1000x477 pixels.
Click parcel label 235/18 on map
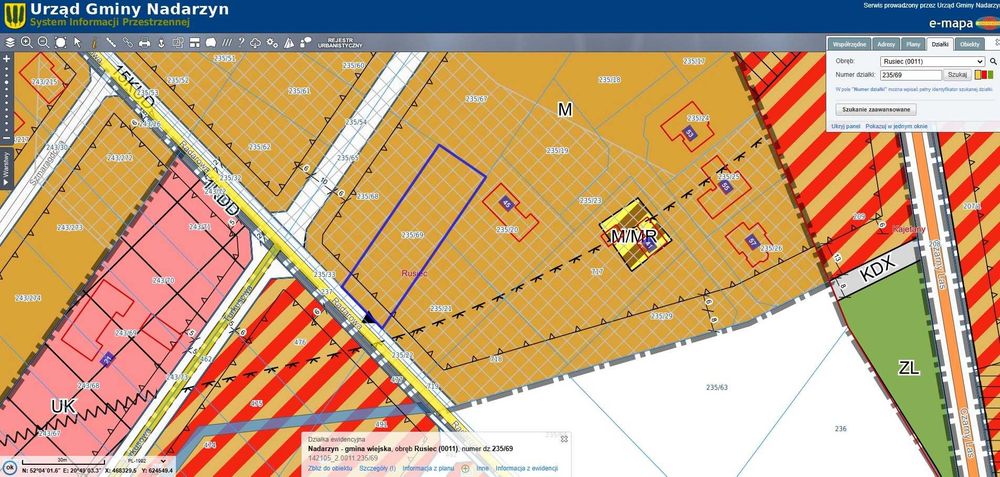coord(609,80)
